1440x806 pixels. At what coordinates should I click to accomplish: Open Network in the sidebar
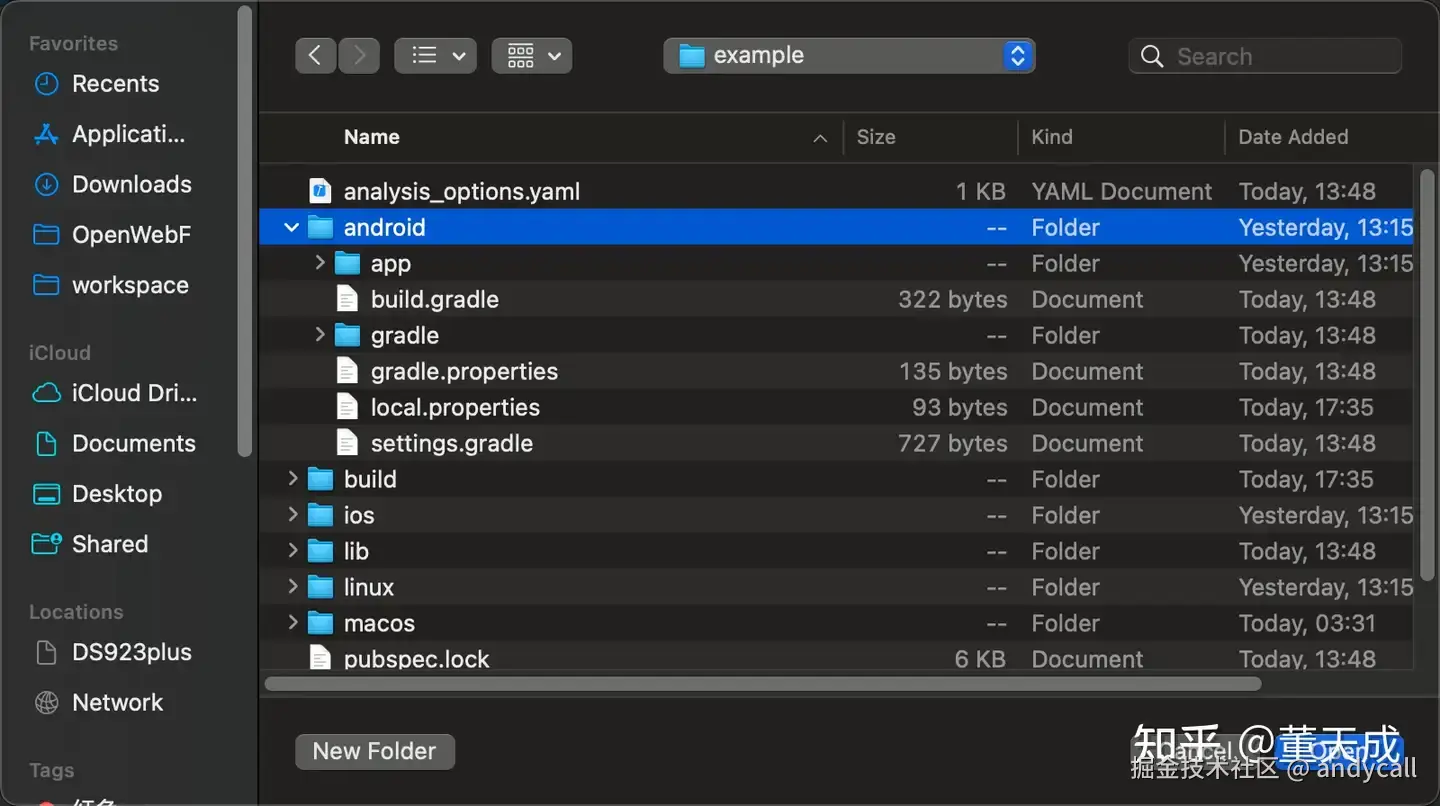[117, 702]
